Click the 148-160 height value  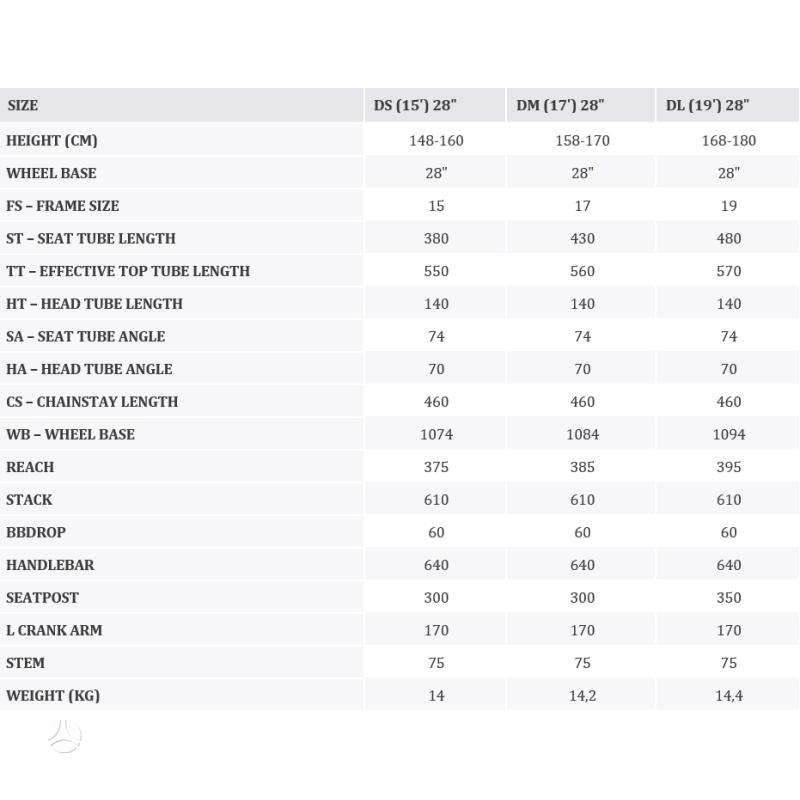click(436, 141)
